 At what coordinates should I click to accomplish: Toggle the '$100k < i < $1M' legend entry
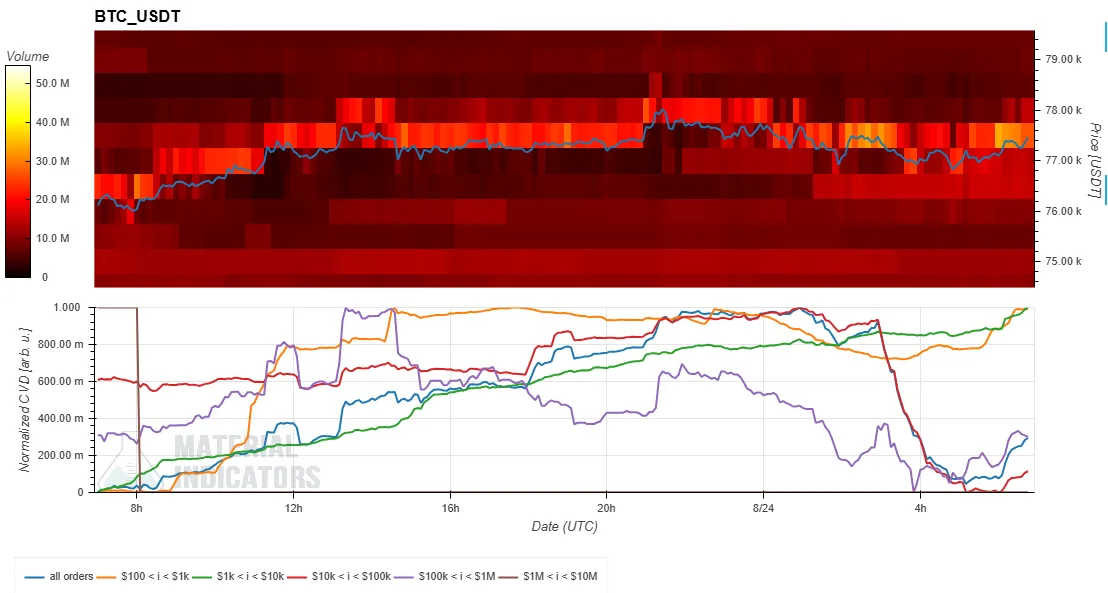click(444, 576)
